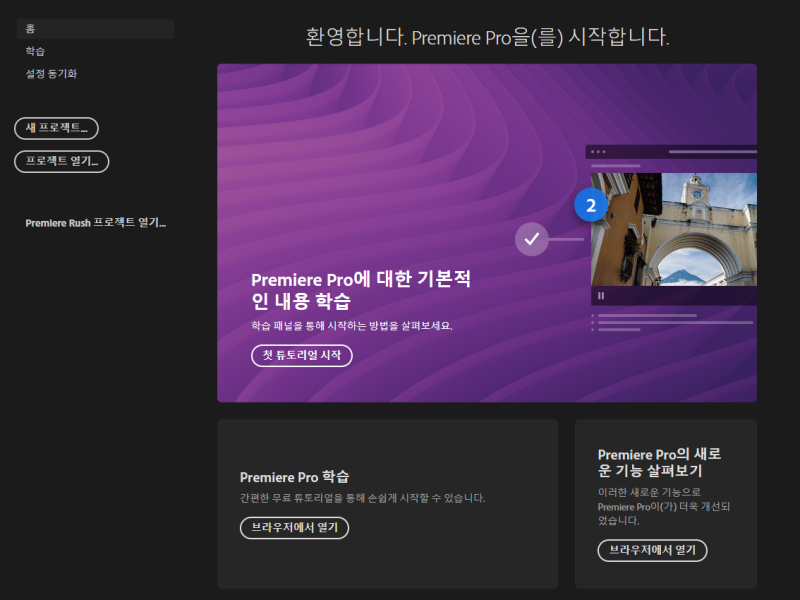Click the highlighted 홈 selection box
The height and width of the screenshot is (600, 800).
pos(95,28)
